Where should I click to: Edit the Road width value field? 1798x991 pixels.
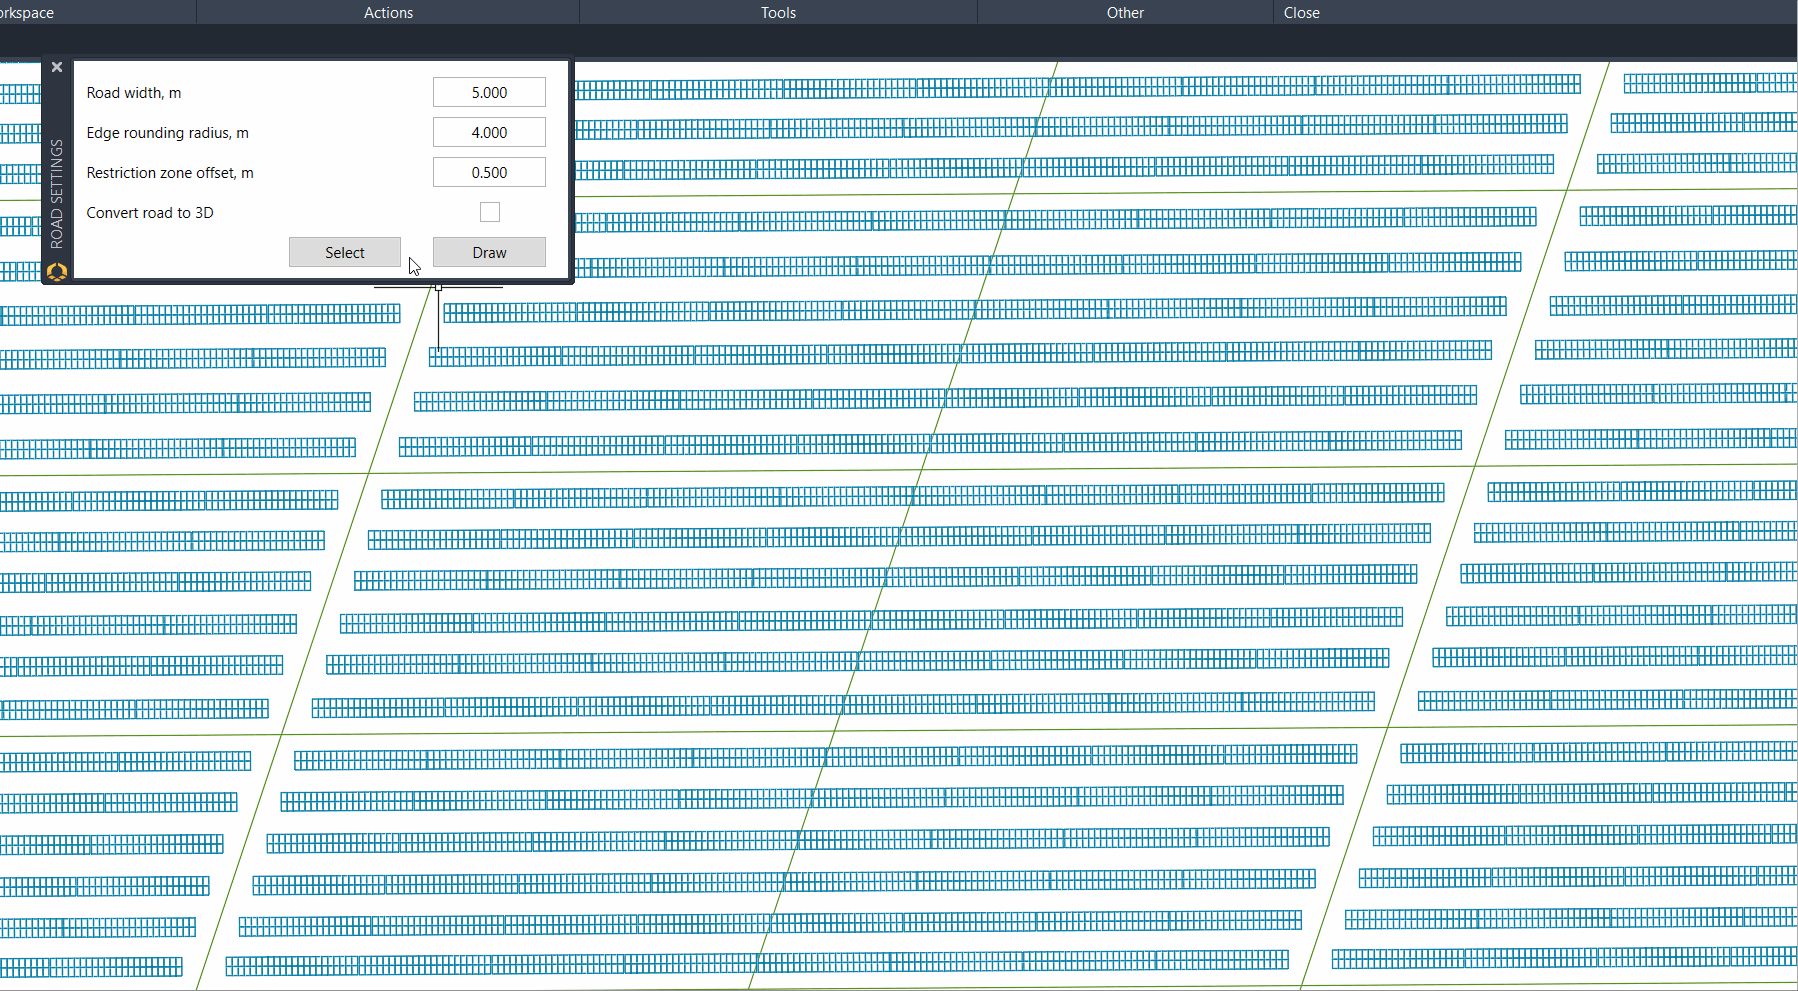point(489,92)
